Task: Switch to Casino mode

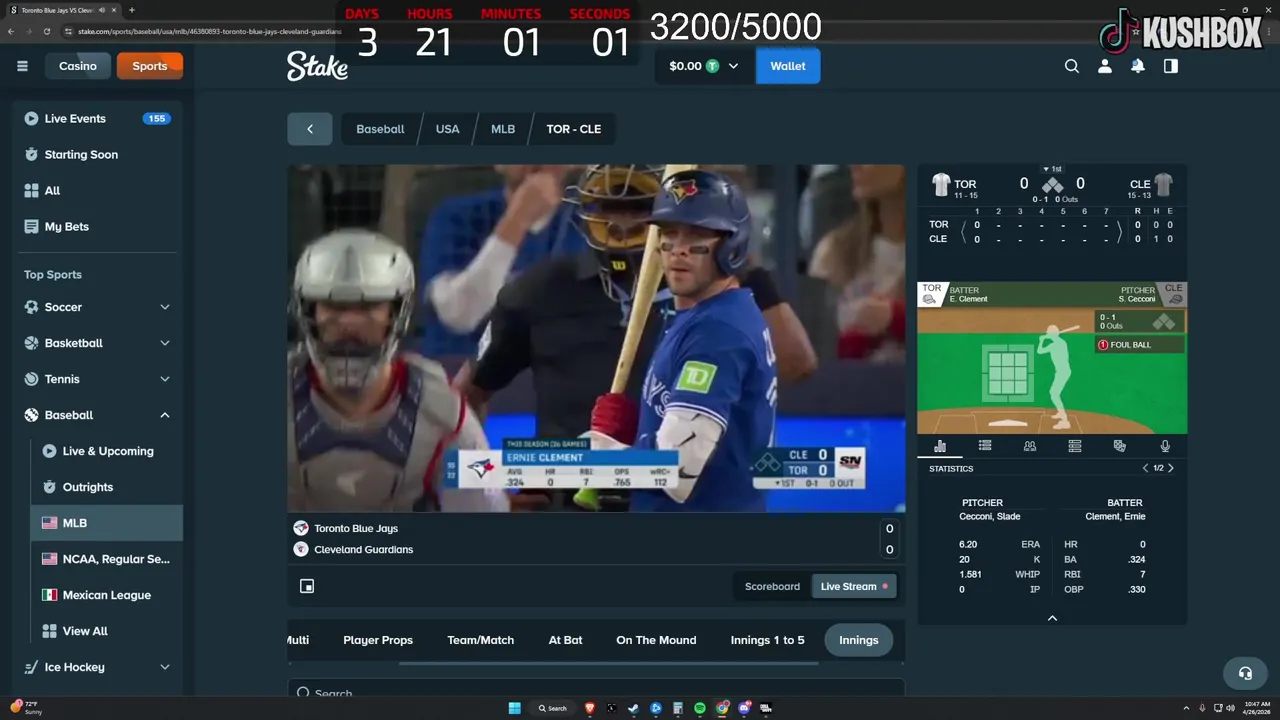Action: [78, 66]
